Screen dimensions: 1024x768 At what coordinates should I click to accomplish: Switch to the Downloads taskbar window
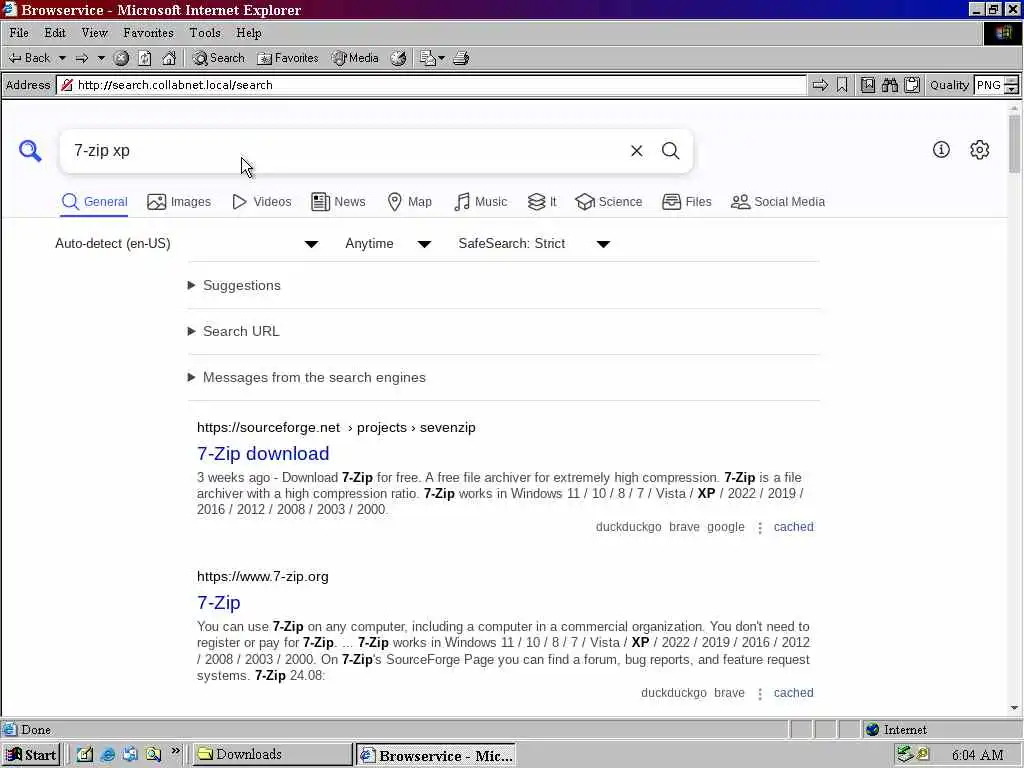pyautogui.click(x=272, y=754)
